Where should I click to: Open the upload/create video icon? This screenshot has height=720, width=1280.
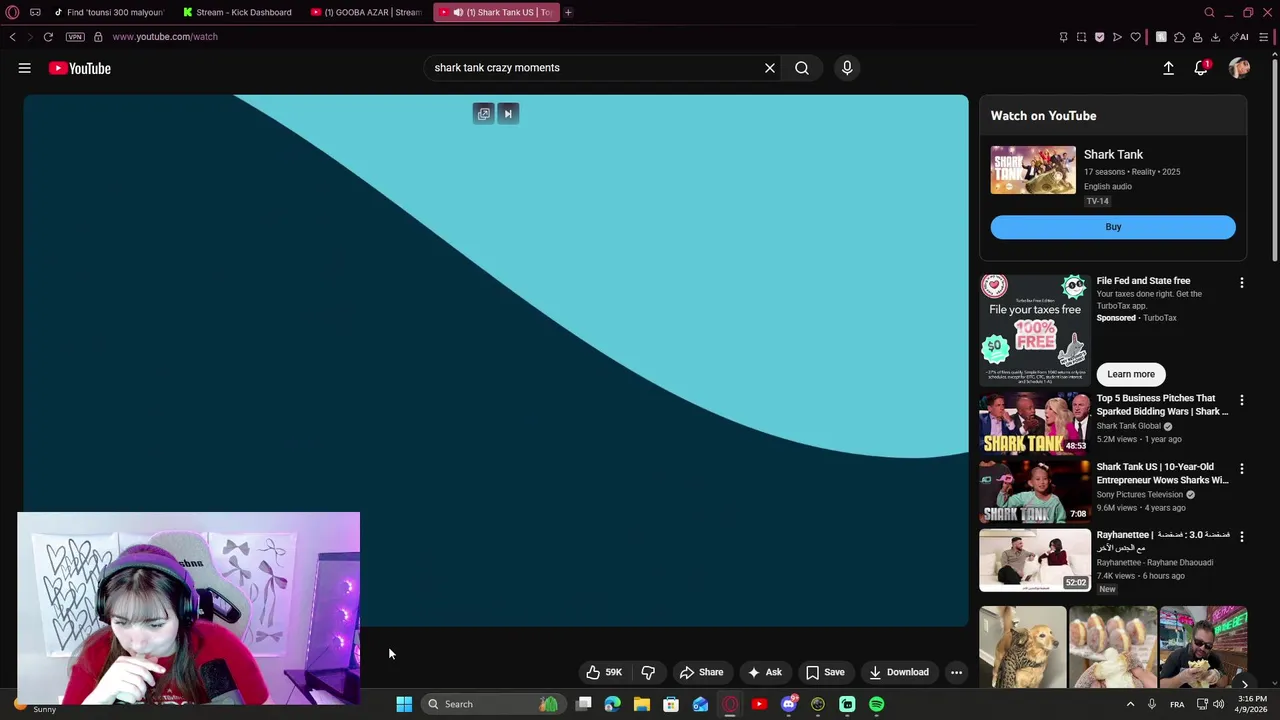pos(1168,68)
